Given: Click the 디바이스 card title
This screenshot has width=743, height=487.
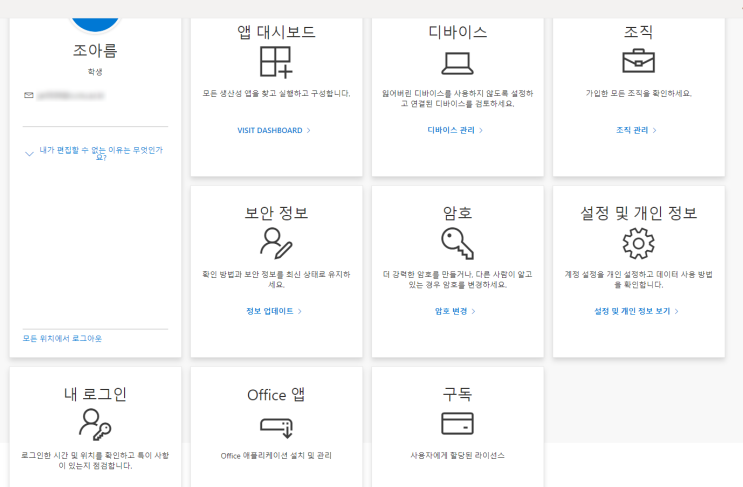Looking at the screenshot, I should (x=457, y=32).
